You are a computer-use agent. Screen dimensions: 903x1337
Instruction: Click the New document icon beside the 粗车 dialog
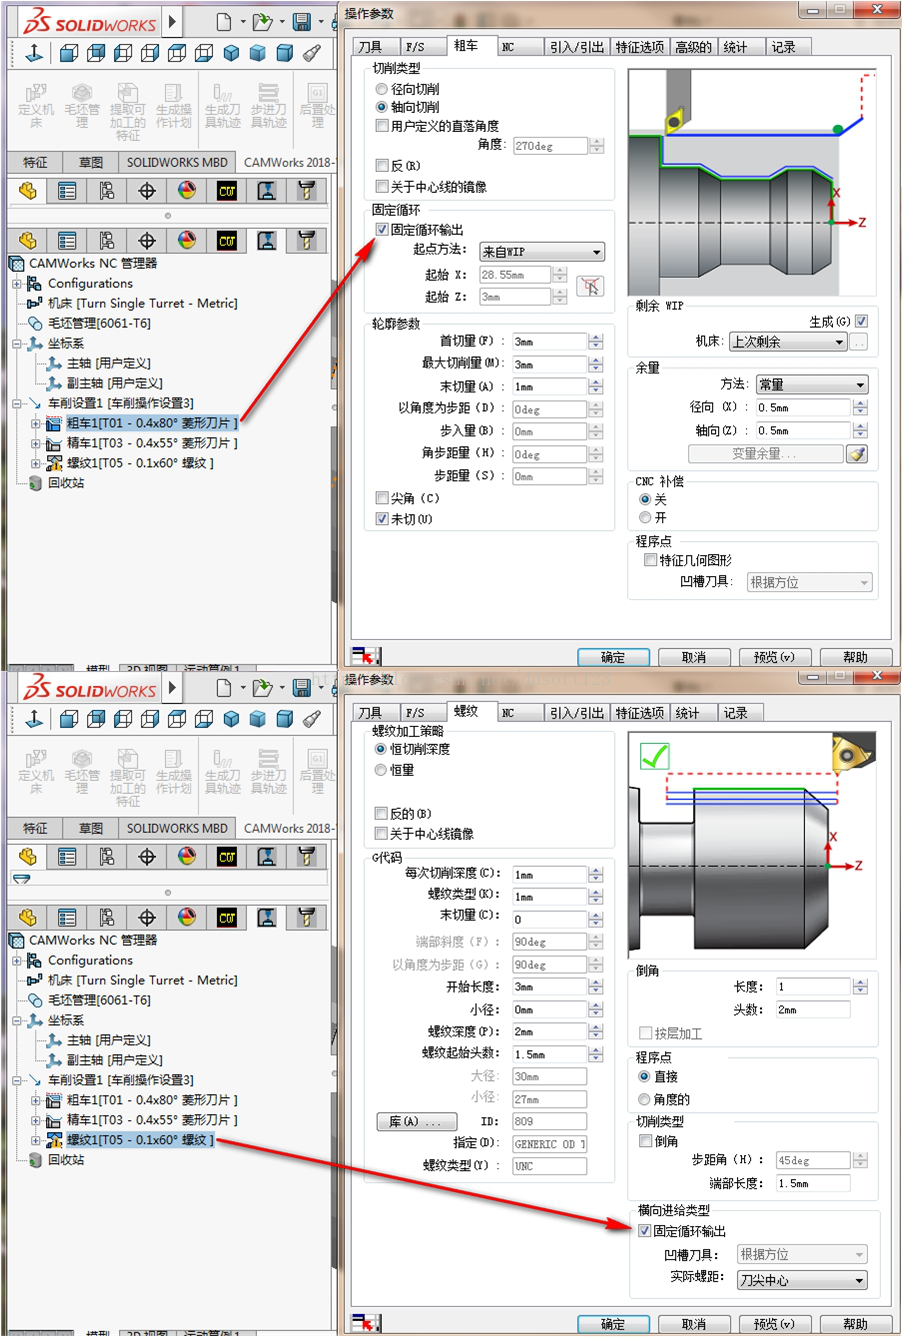tap(224, 21)
